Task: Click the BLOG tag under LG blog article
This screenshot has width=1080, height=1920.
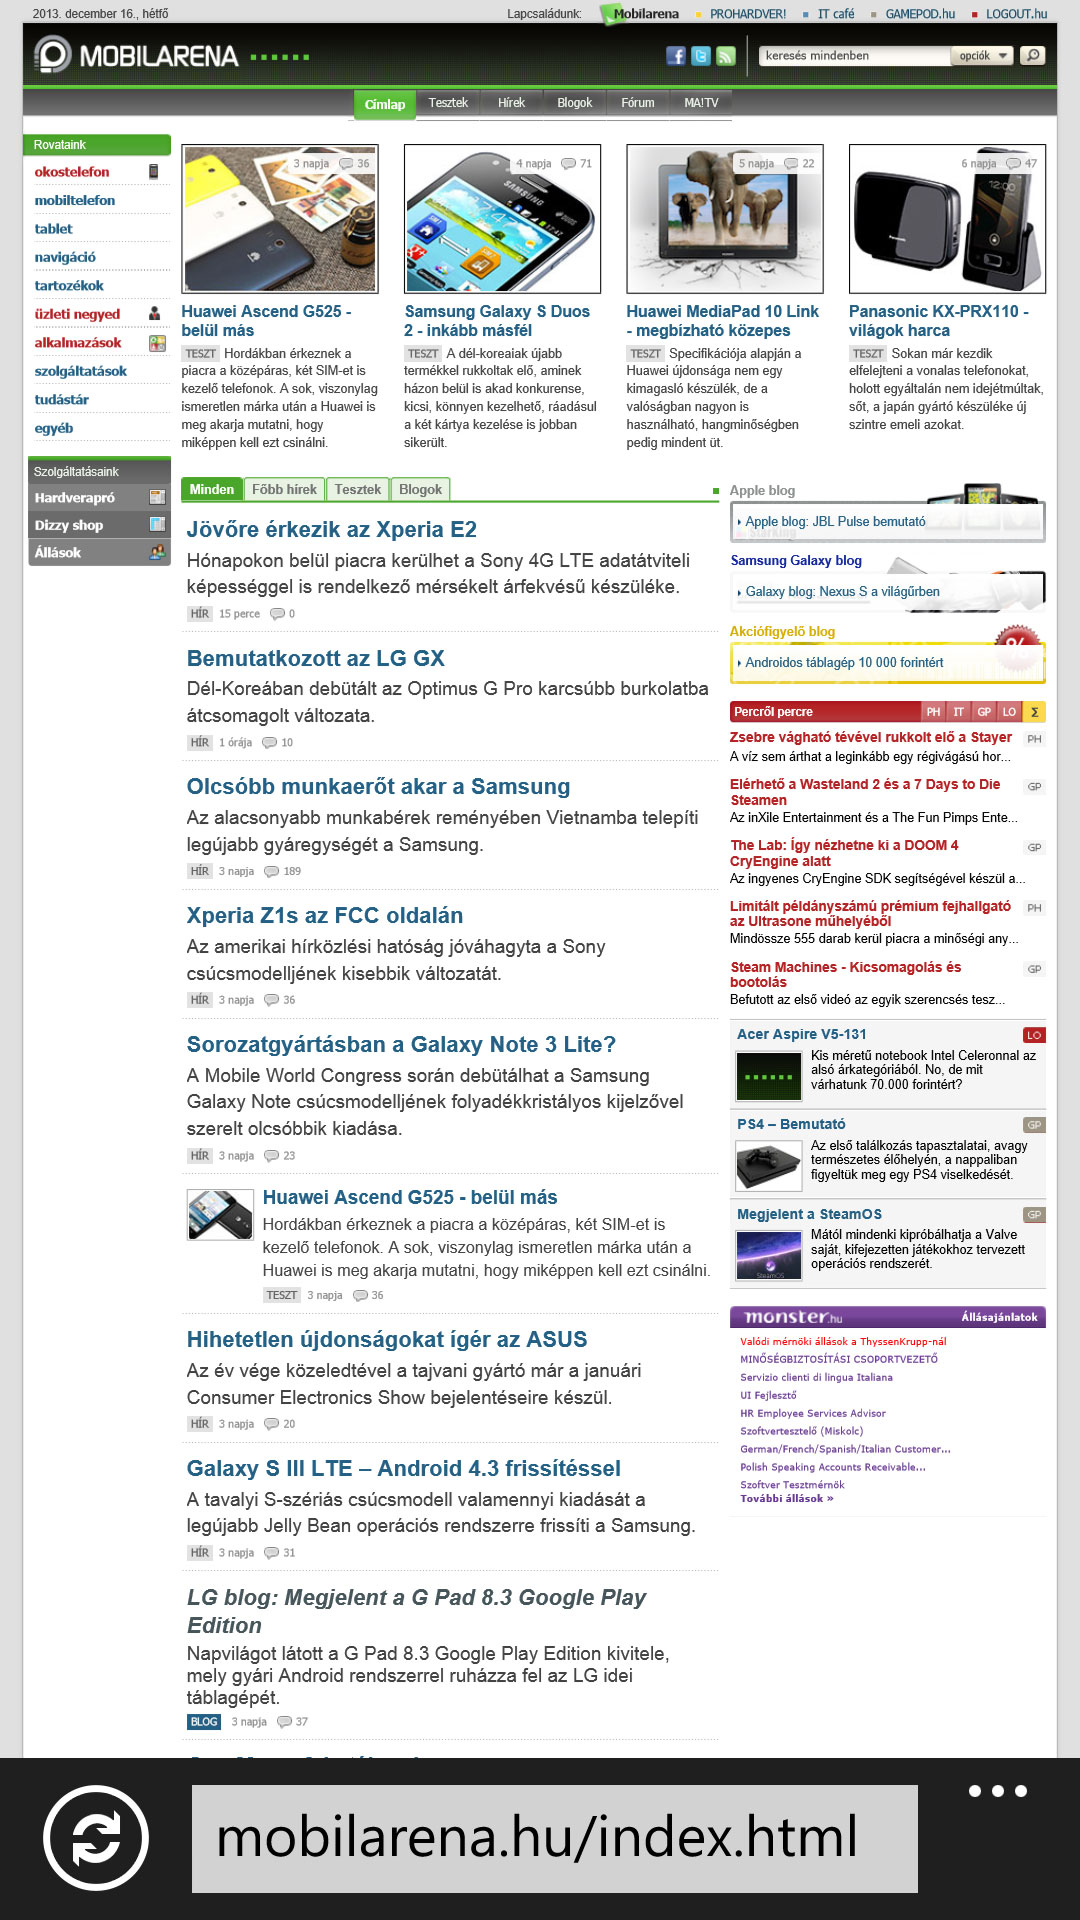Action: [204, 1722]
